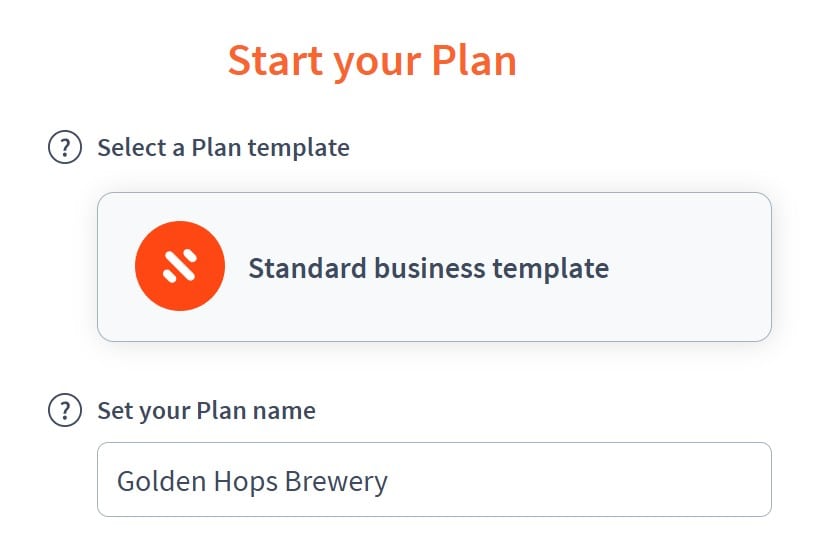This screenshot has width=813, height=553.
Task: Open help for Select a Plan template
Action: (65, 147)
